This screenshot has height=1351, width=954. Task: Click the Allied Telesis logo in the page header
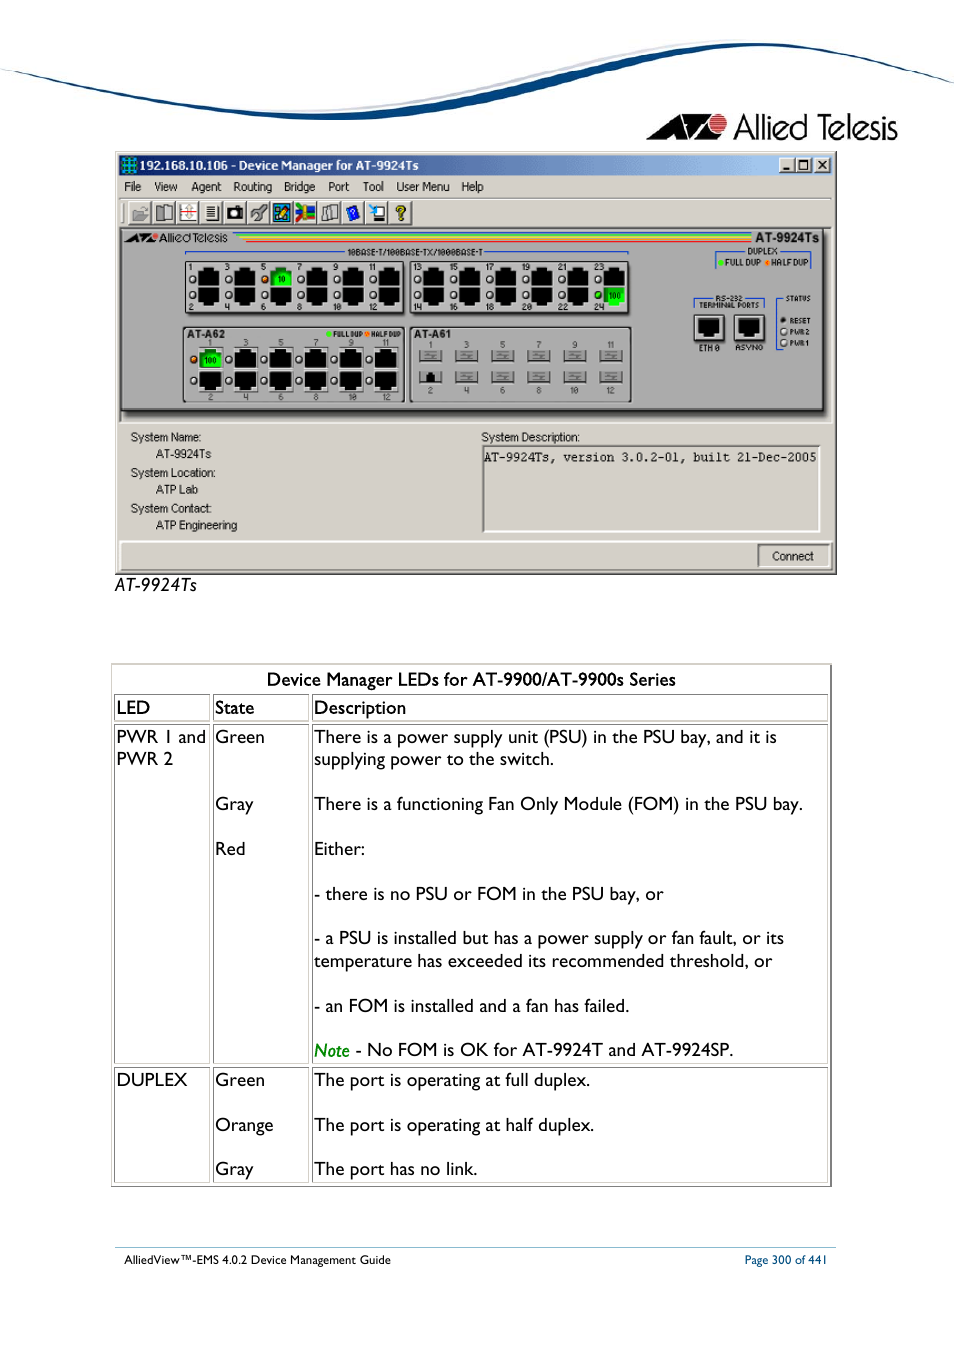772,127
